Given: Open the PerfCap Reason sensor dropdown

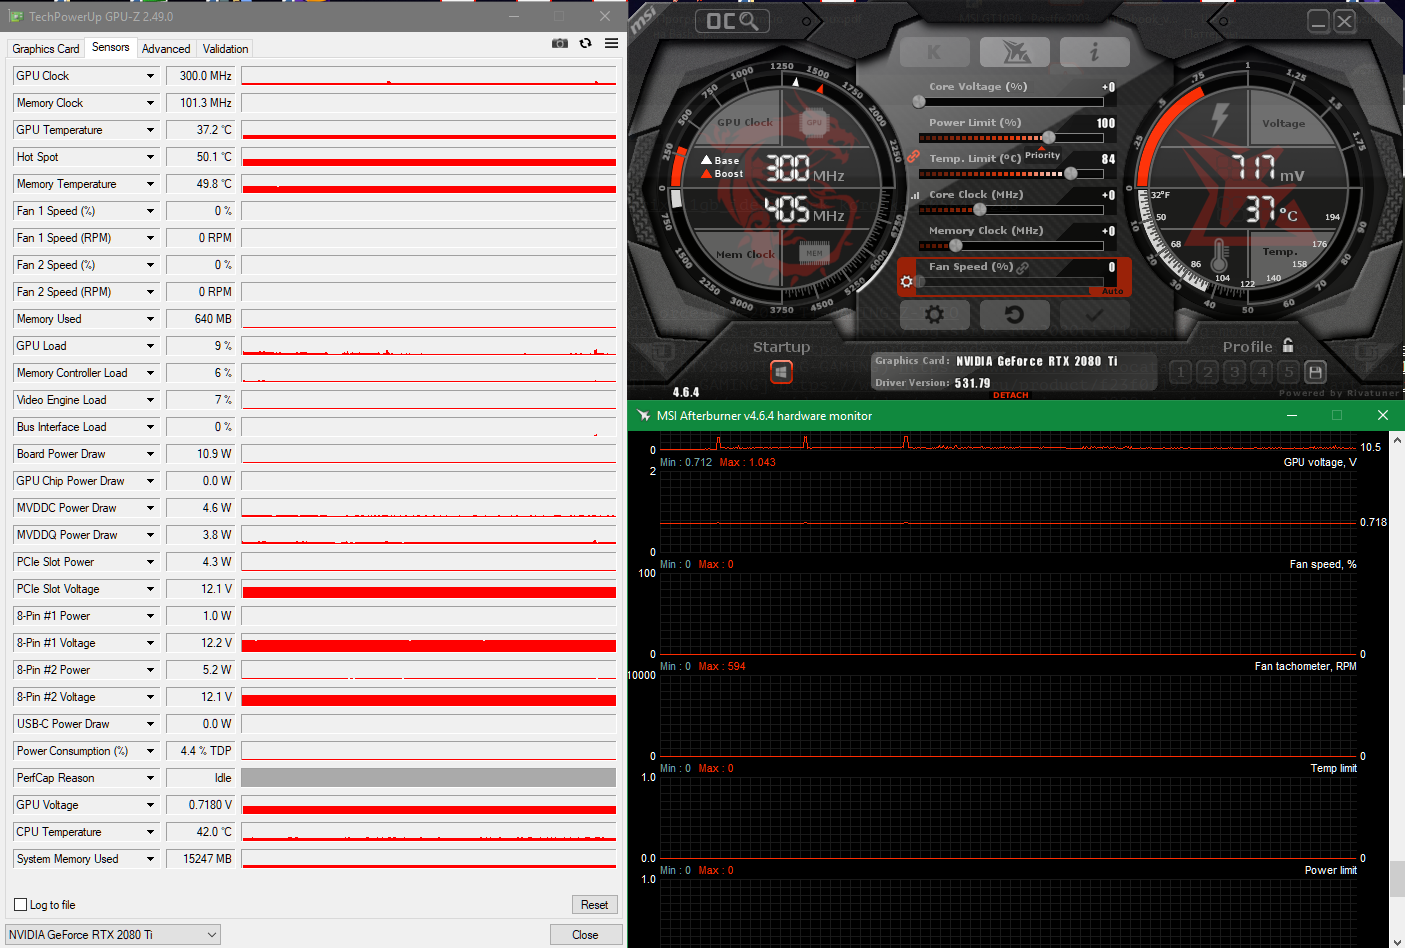Looking at the screenshot, I should (151, 778).
